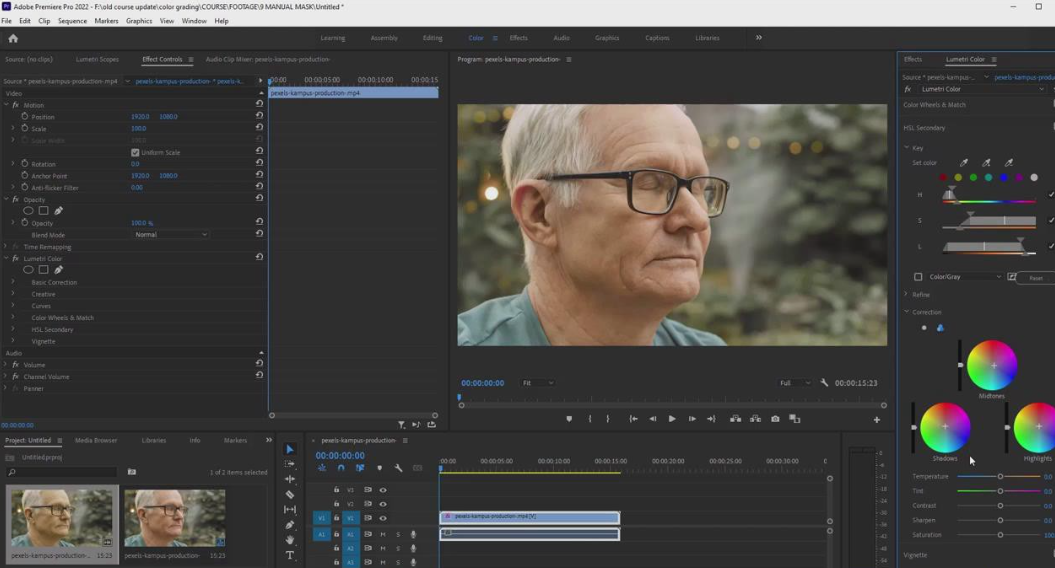Viewport: 1055px width, 568px height.
Task: Adjust the Saturation slider
Action: 998,535
